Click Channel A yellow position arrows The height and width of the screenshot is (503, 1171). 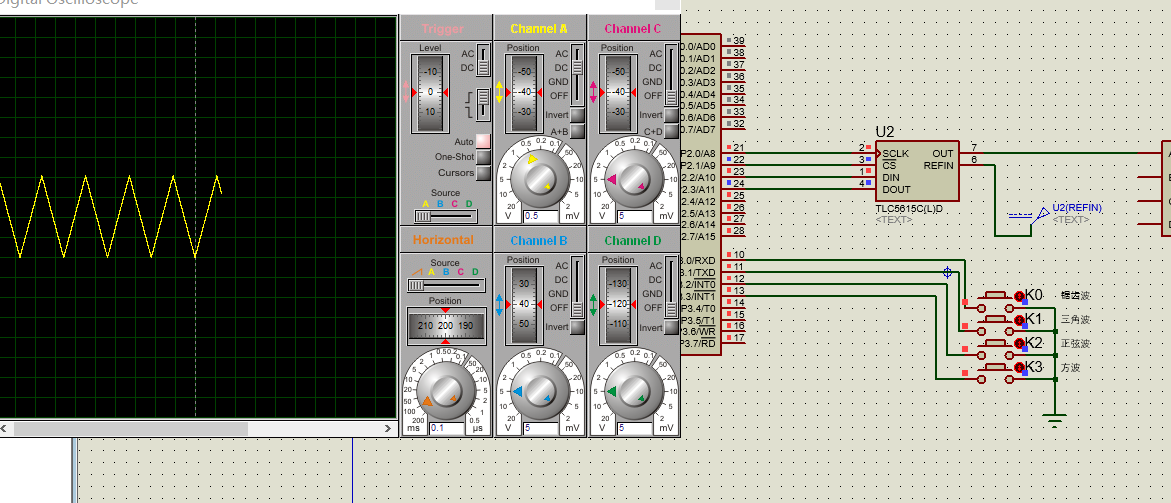[499, 93]
